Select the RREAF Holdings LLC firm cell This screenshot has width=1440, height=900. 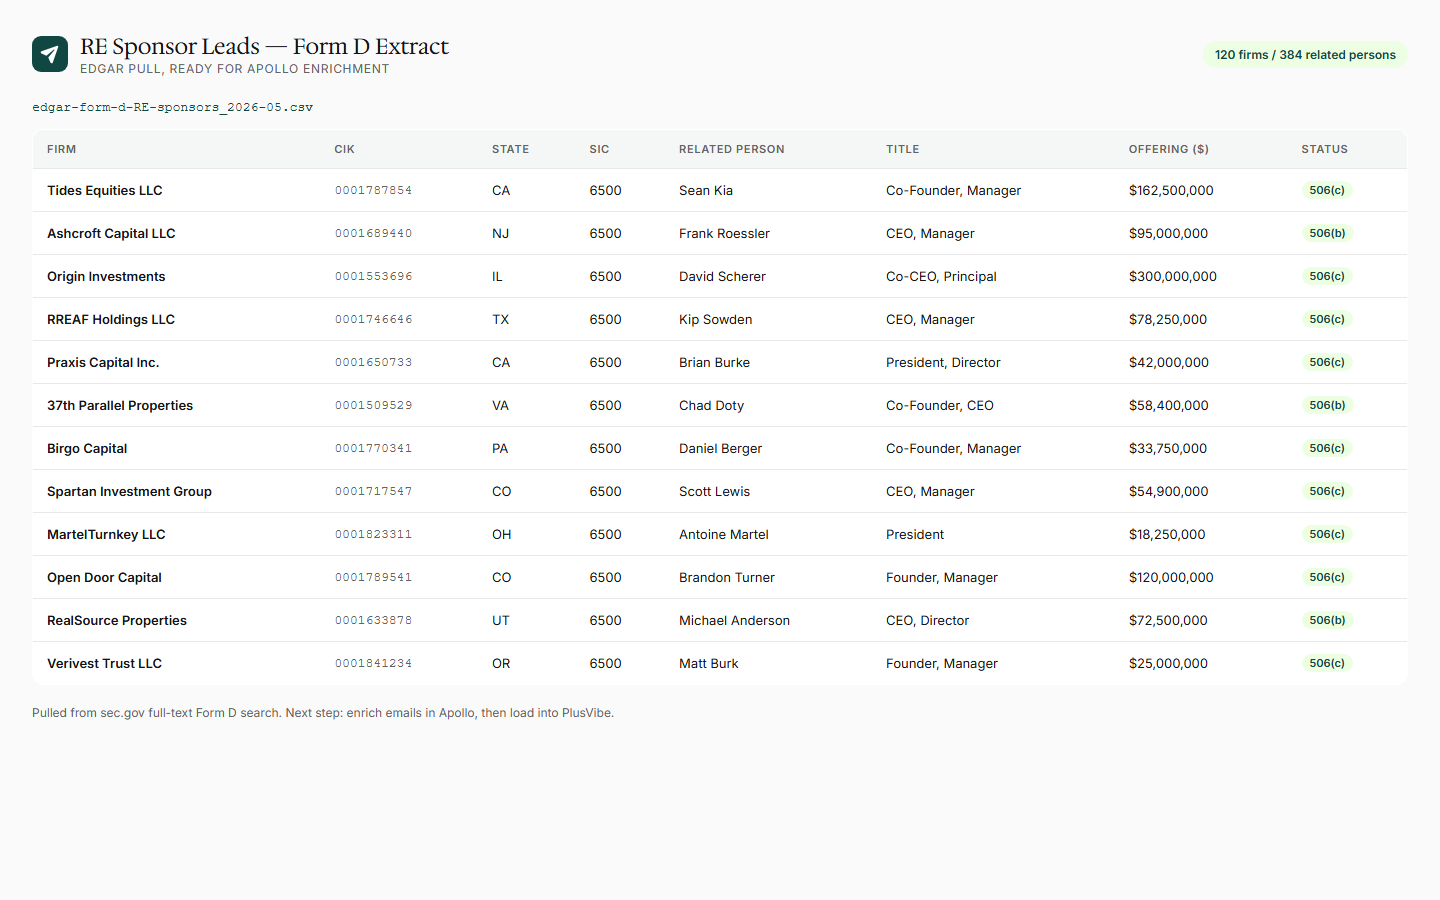point(111,319)
